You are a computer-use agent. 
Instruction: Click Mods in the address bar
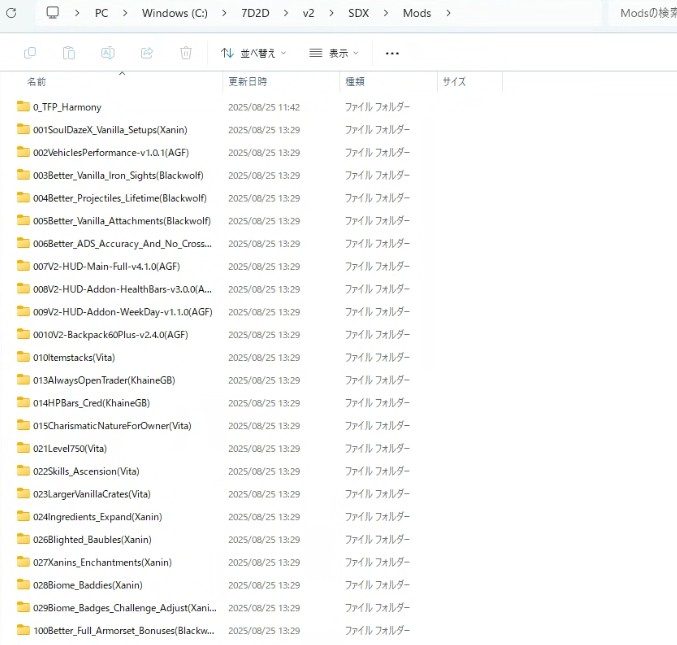(417, 13)
